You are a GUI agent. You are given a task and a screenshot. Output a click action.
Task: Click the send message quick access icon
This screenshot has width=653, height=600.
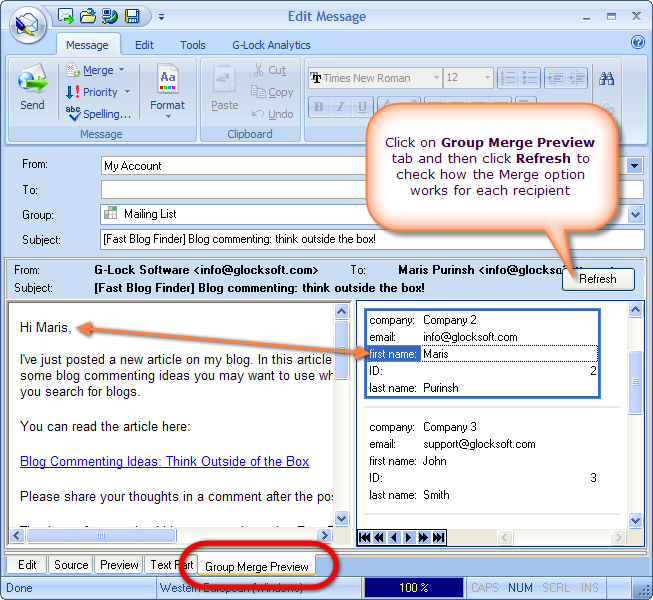click(x=66, y=16)
